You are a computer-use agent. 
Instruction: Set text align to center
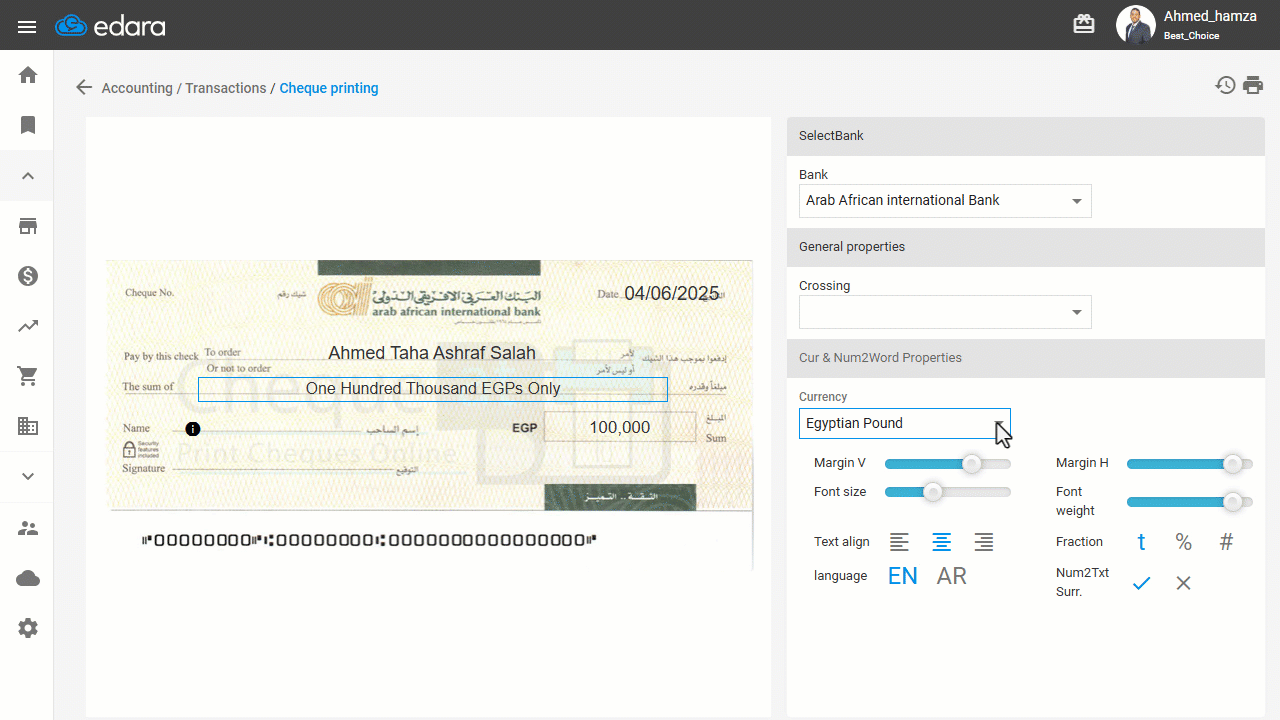click(942, 542)
